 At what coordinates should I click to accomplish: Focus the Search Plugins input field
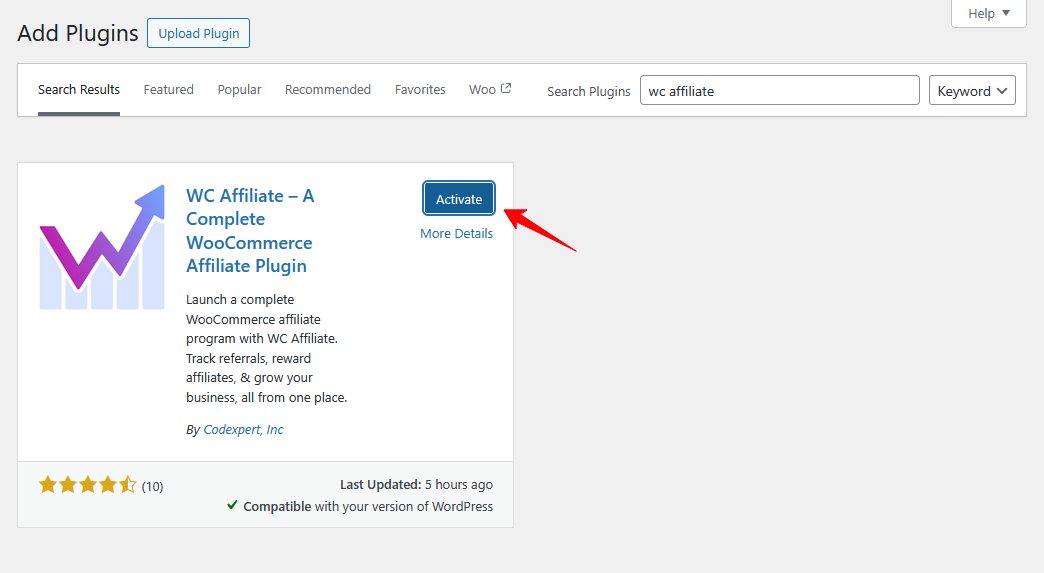click(x=780, y=91)
